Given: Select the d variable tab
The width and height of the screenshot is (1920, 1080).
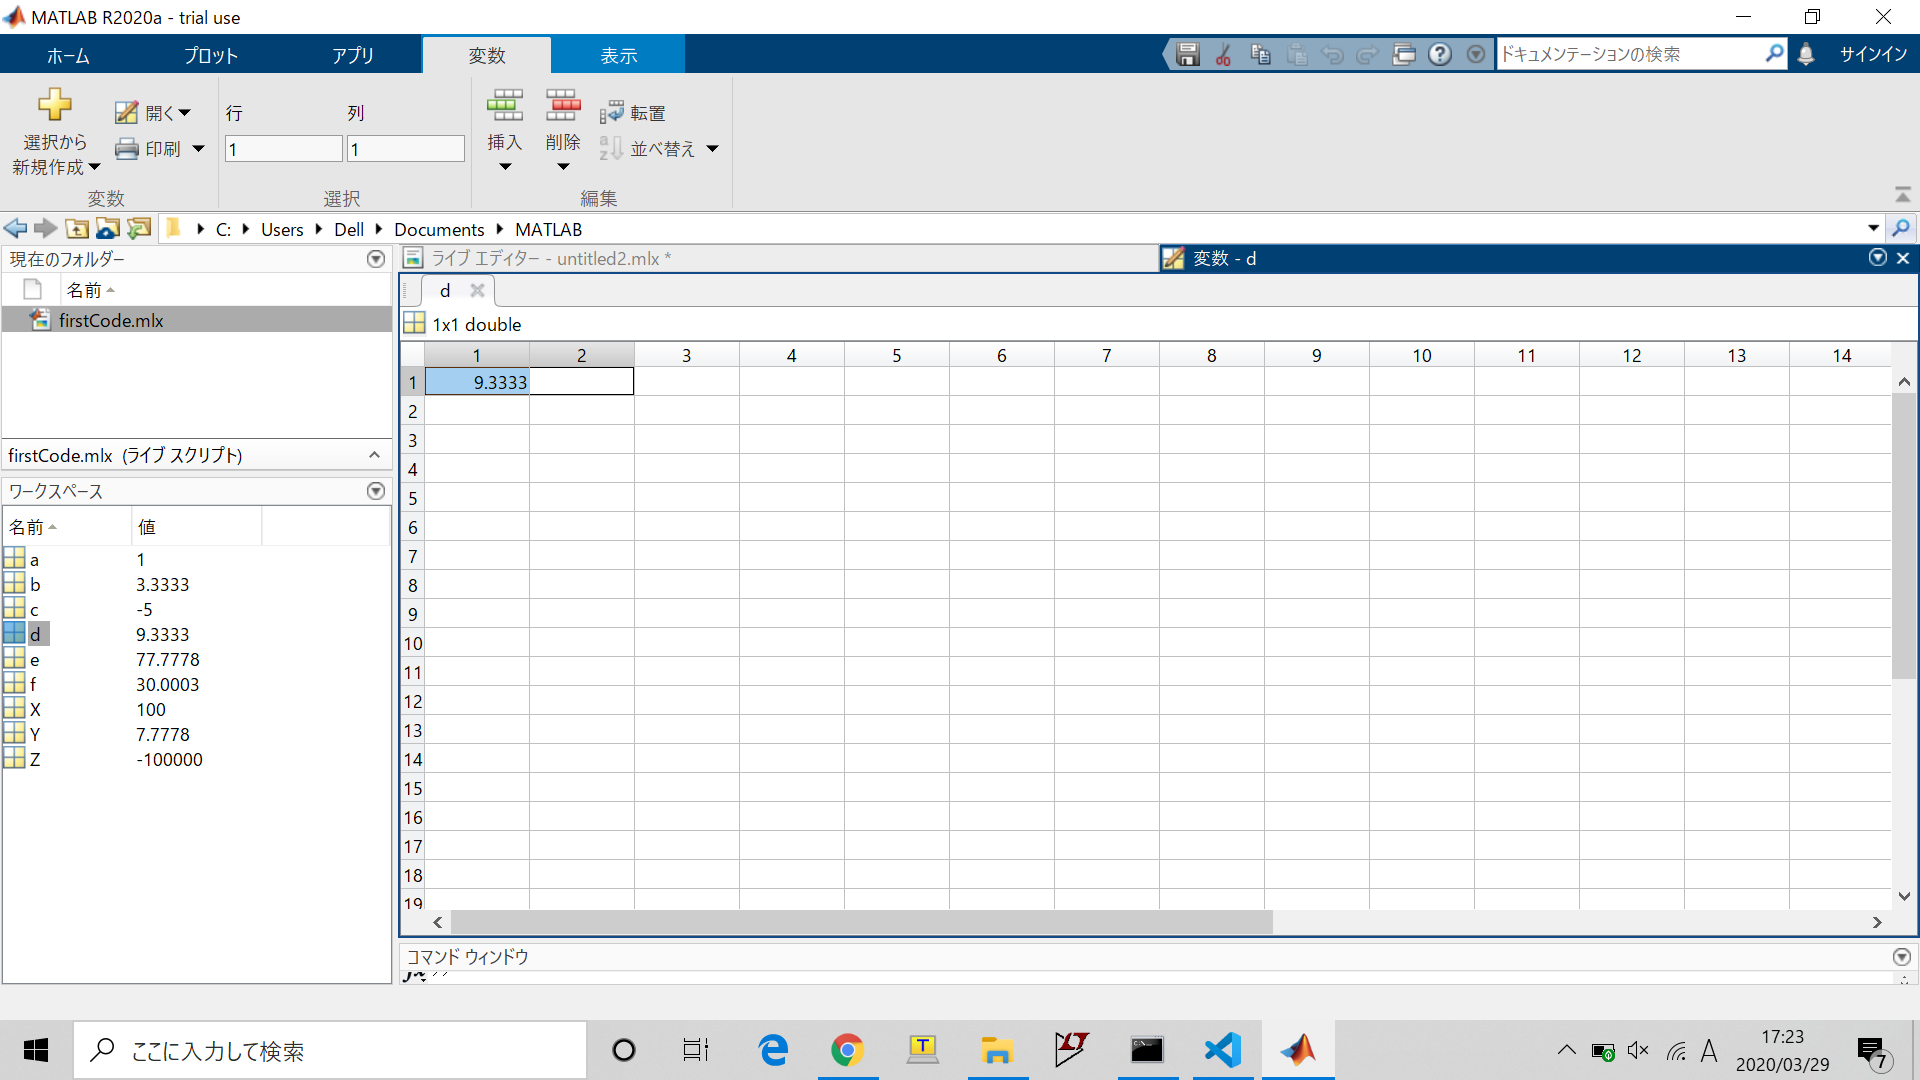Looking at the screenshot, I should click(x=445, y=291).
